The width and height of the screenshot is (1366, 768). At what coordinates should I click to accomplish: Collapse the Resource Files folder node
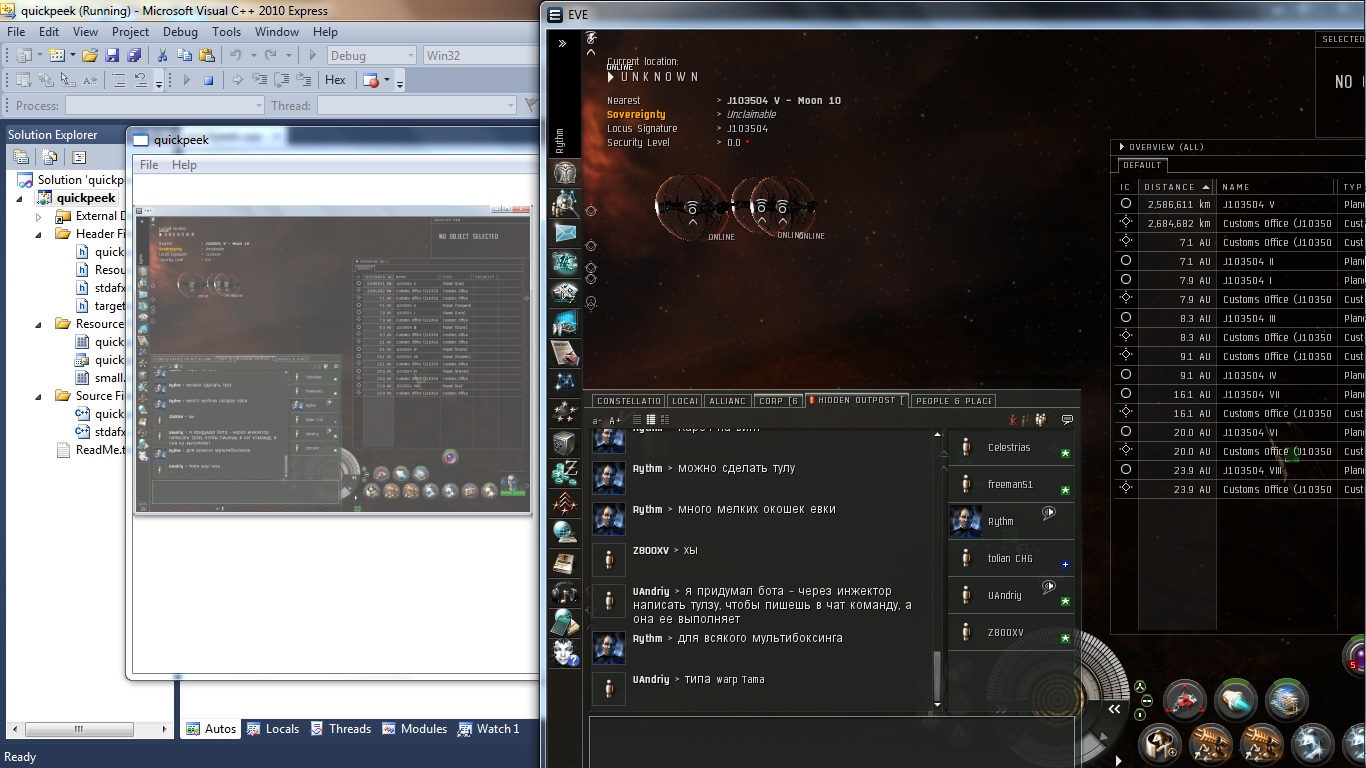click(39, 324)
